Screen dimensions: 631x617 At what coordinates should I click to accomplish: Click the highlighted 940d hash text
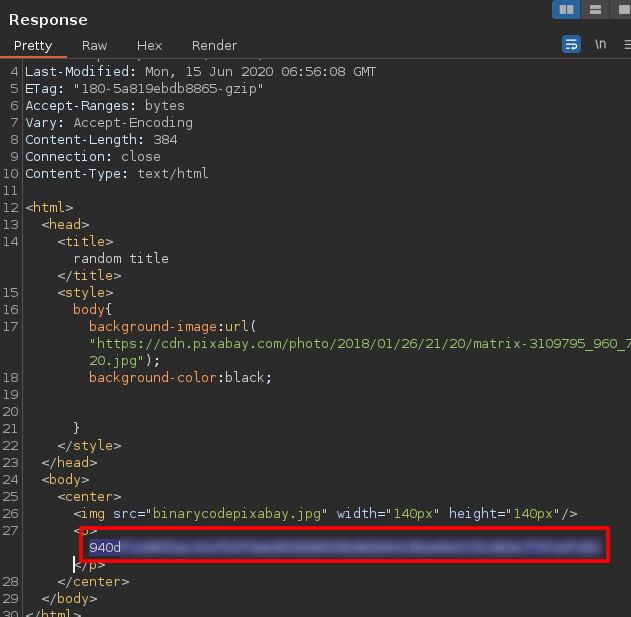[105, 548]
